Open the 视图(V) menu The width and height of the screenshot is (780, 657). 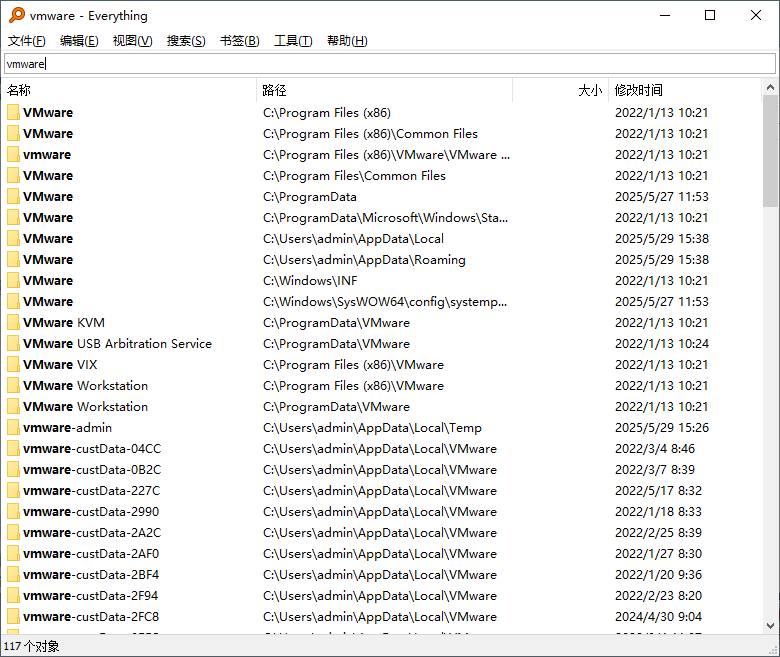pos(132,41)
